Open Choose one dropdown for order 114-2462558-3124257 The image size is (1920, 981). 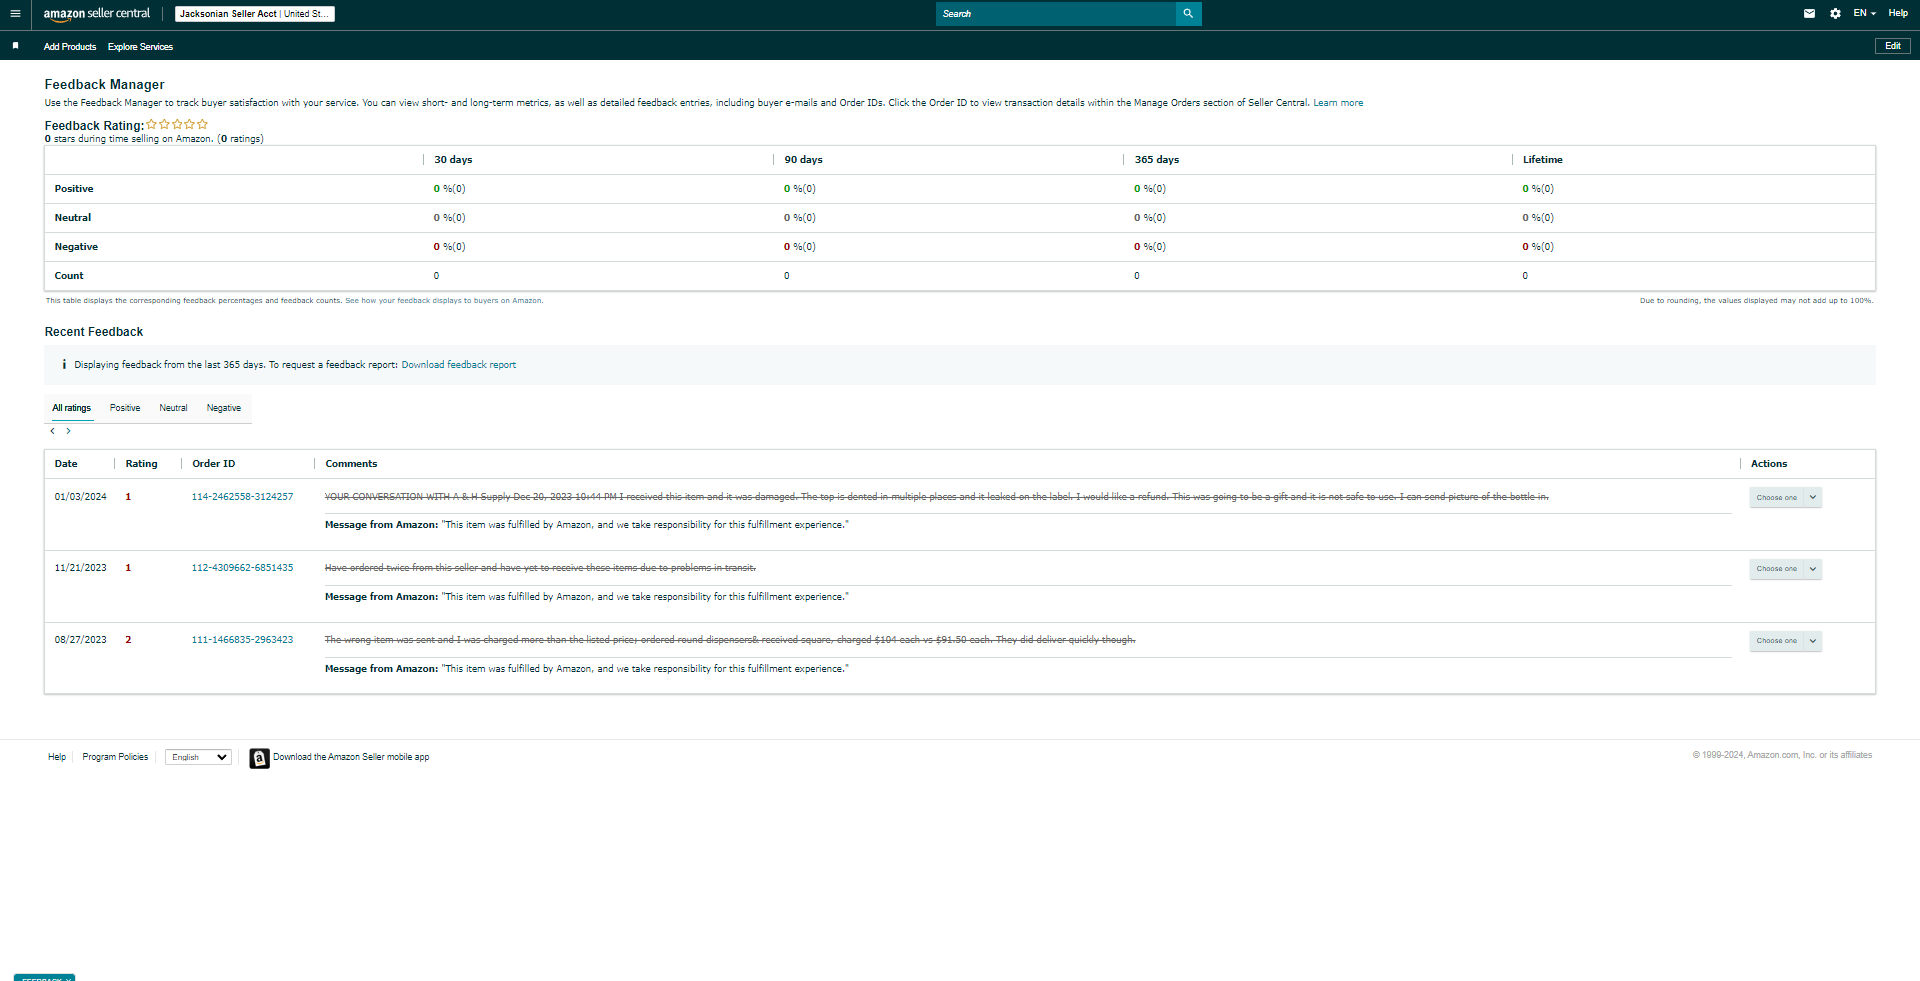1785,498
